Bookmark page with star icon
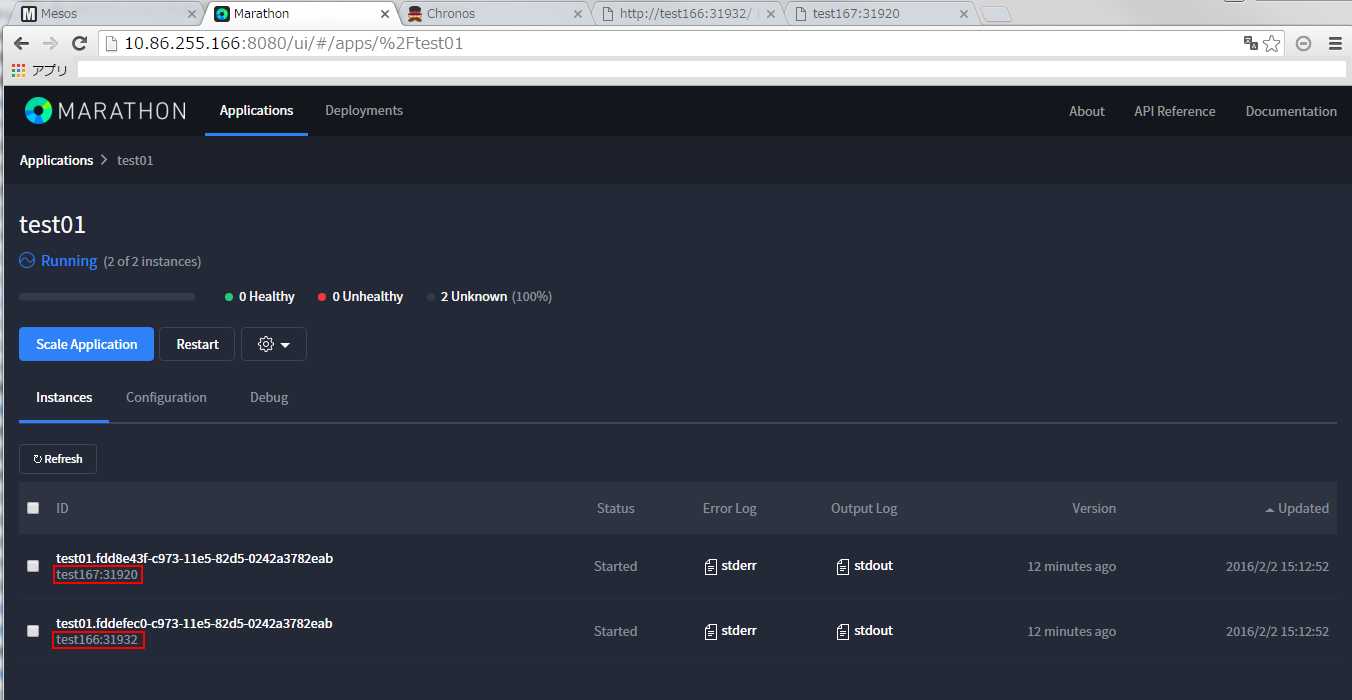Viewport: 1352px width, 700px height. point(1271,44)
